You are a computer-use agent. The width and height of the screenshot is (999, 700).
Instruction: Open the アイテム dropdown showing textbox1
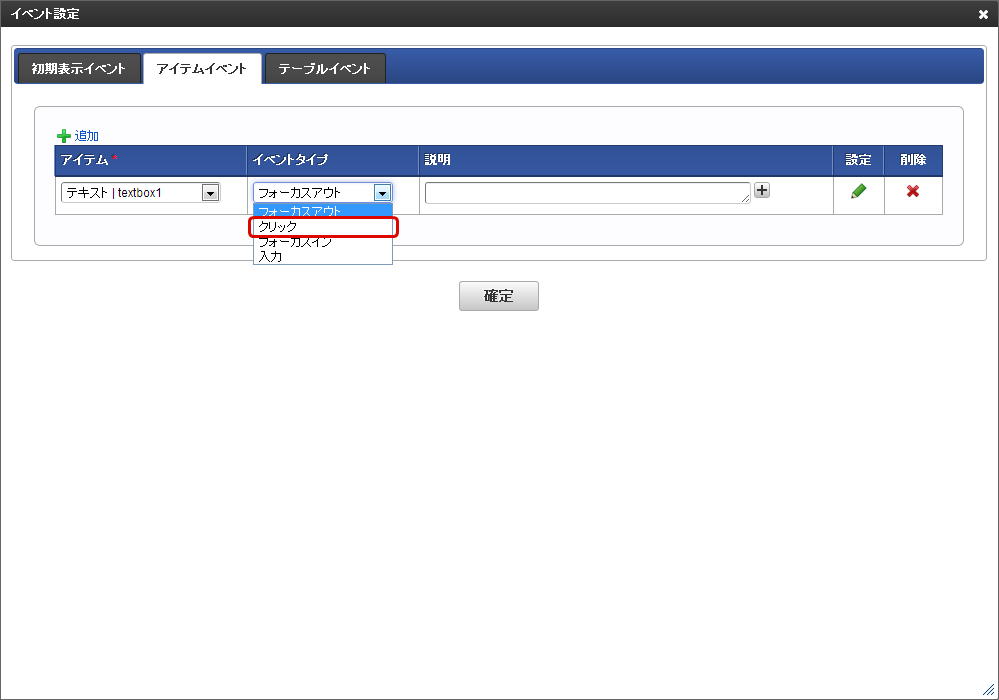click(x=140, y=192)
